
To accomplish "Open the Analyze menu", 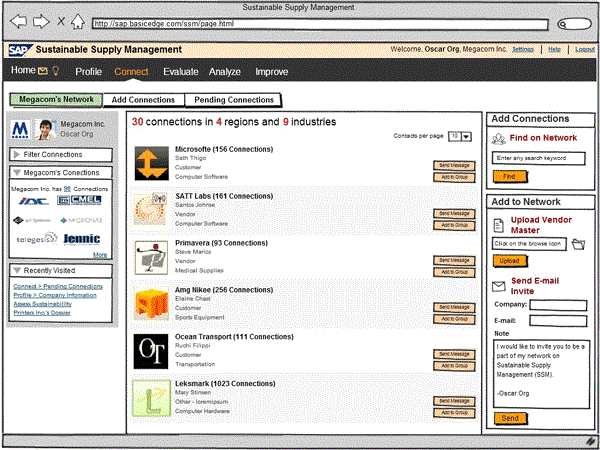I will (225, 72).
